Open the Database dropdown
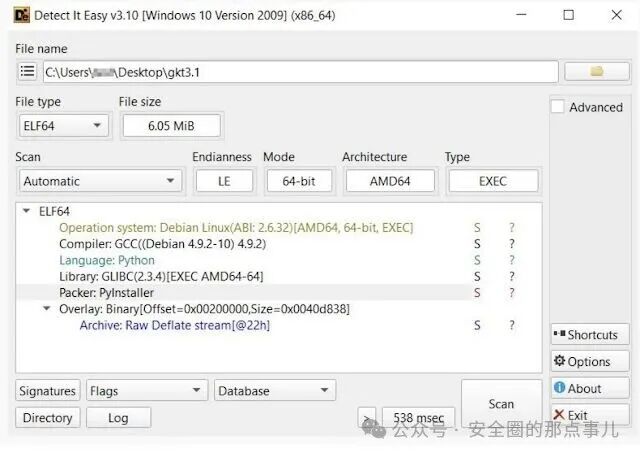 tap(275, 391)
